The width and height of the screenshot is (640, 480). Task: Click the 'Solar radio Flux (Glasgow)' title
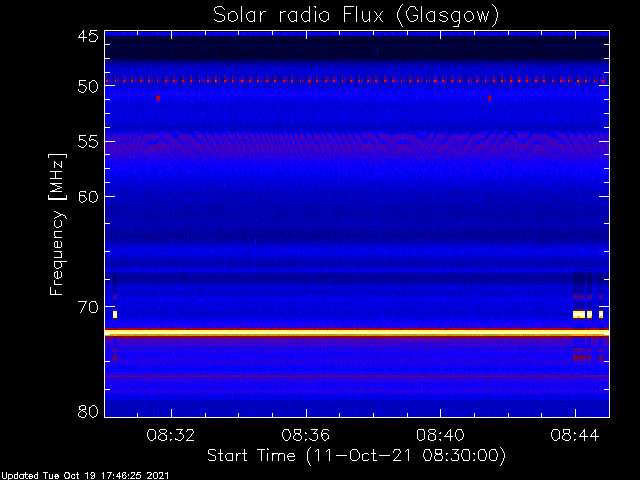[x=356, y=15]
